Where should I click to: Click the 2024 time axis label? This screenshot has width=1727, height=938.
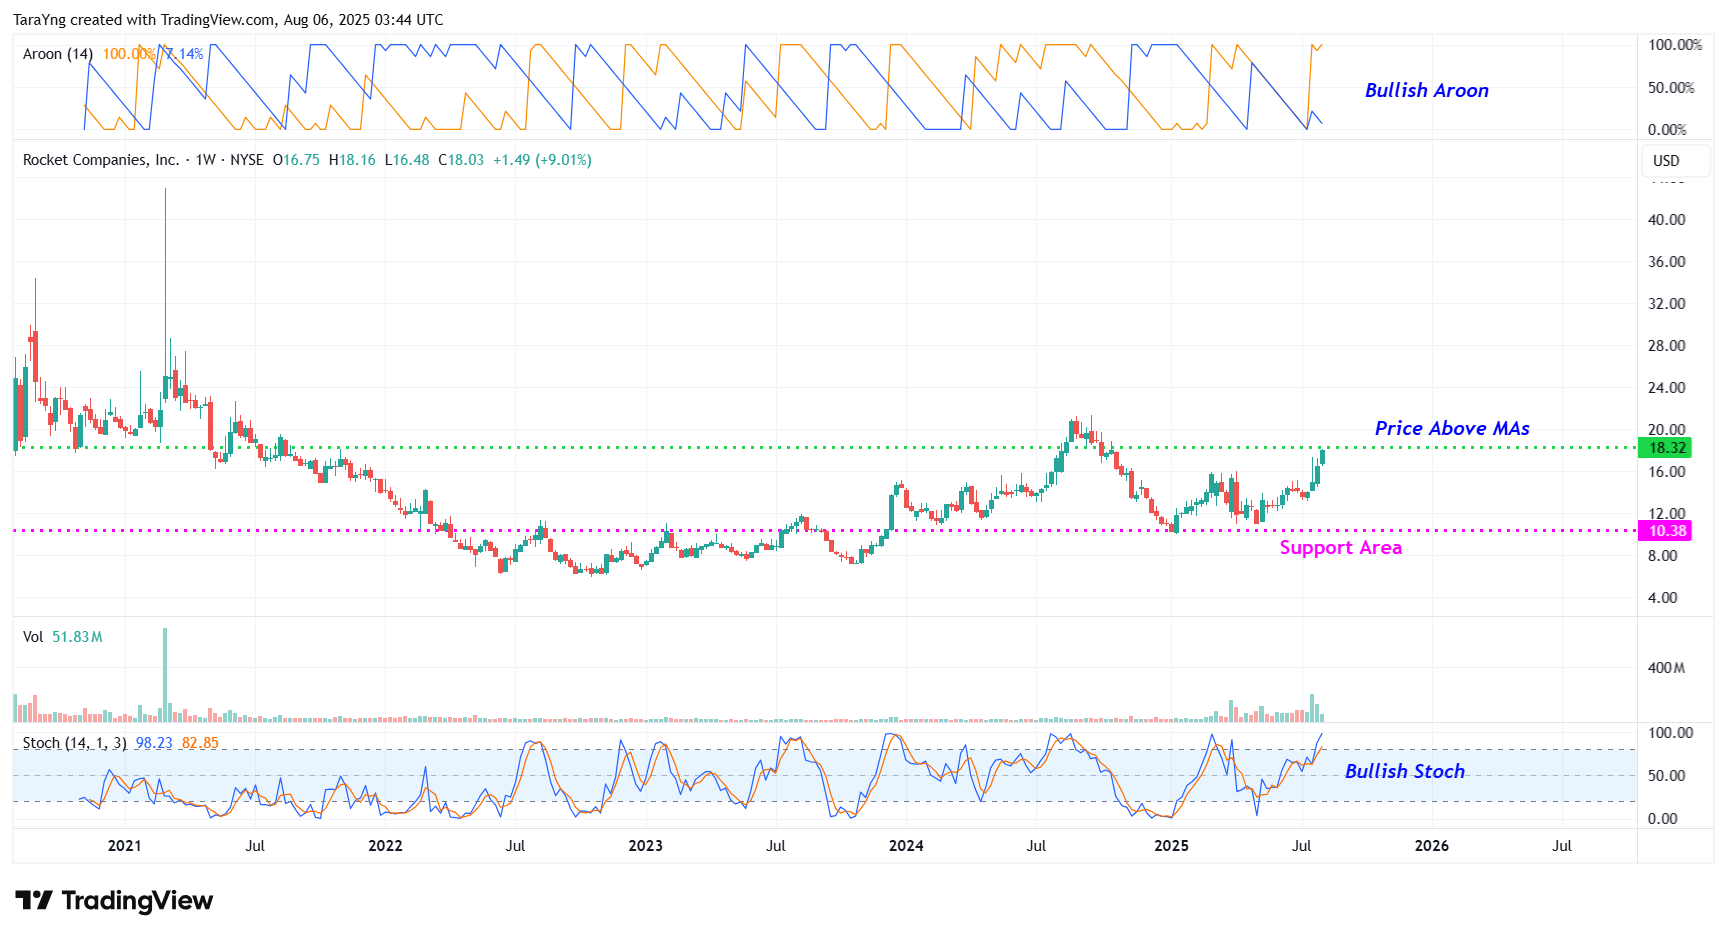(x=906, y=846)
